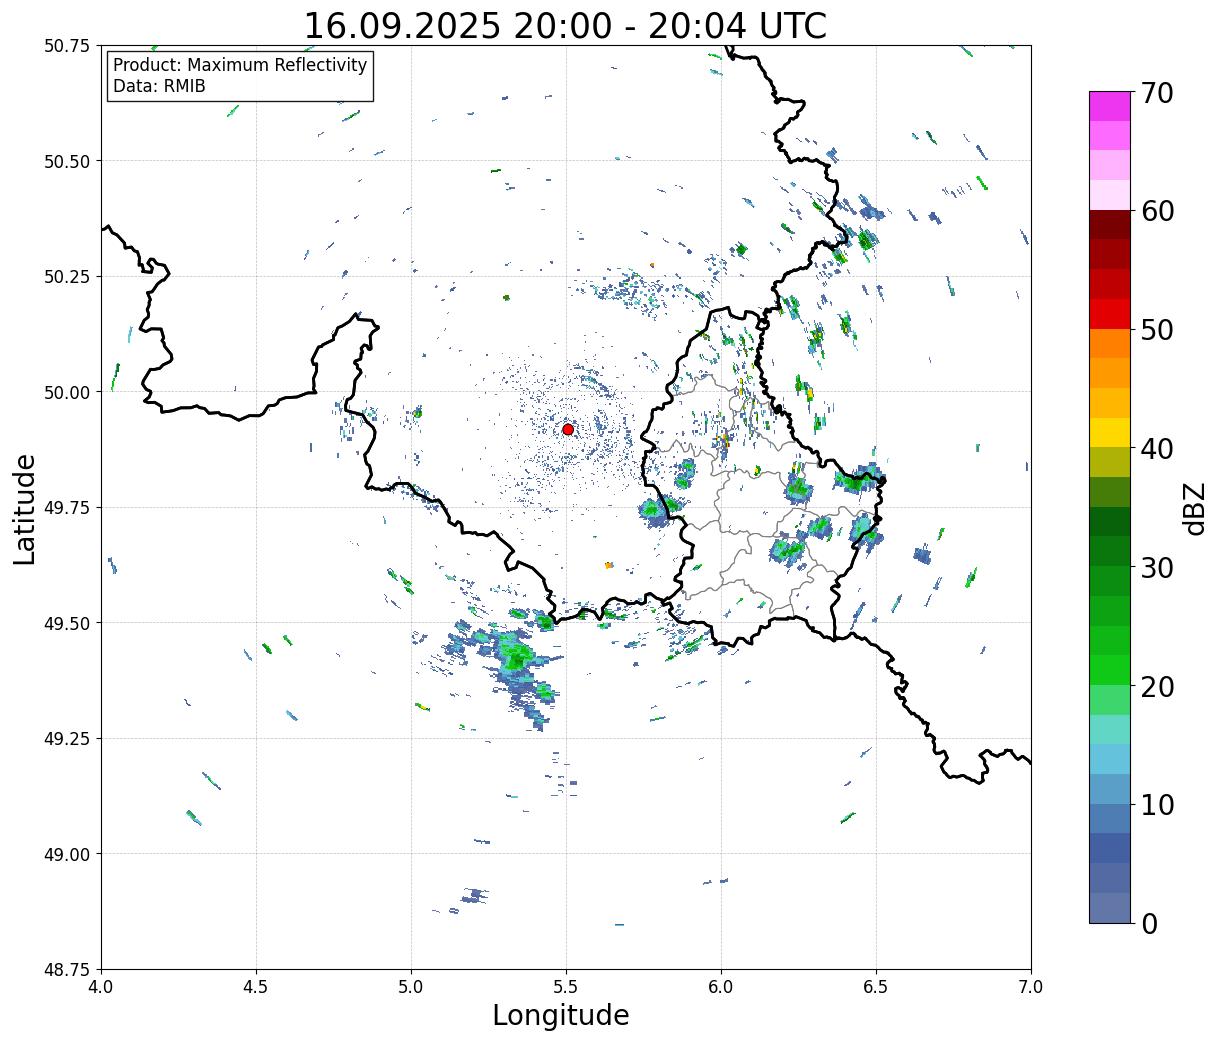
Task: Click the colorbar tick label 10
Action: point(1157,805)
